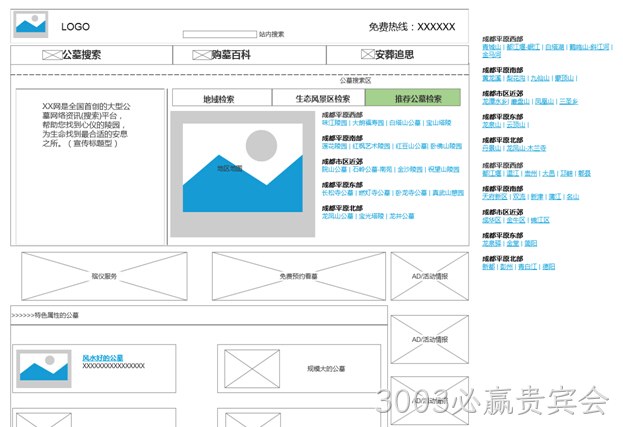Open the 蒙顶山 scenic area link
Viewport: 623px width, 427px height.
tap(564, 78)
